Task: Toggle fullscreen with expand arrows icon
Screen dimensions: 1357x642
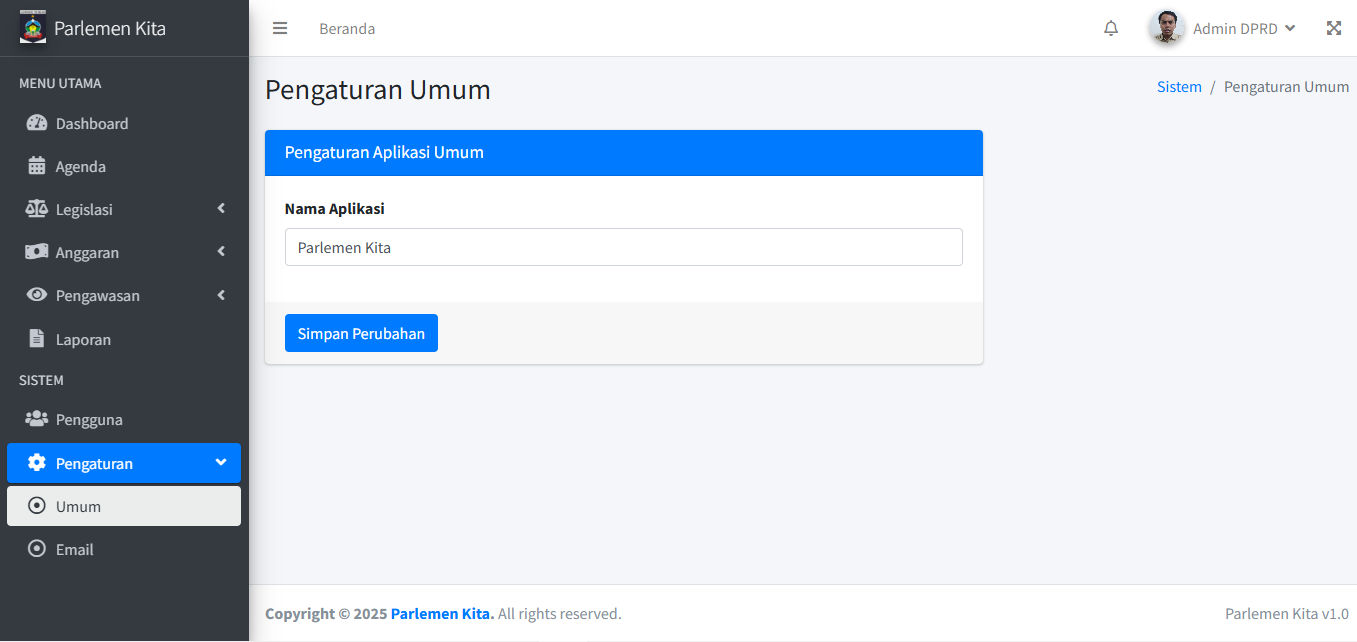Action: click(1333, 28)
